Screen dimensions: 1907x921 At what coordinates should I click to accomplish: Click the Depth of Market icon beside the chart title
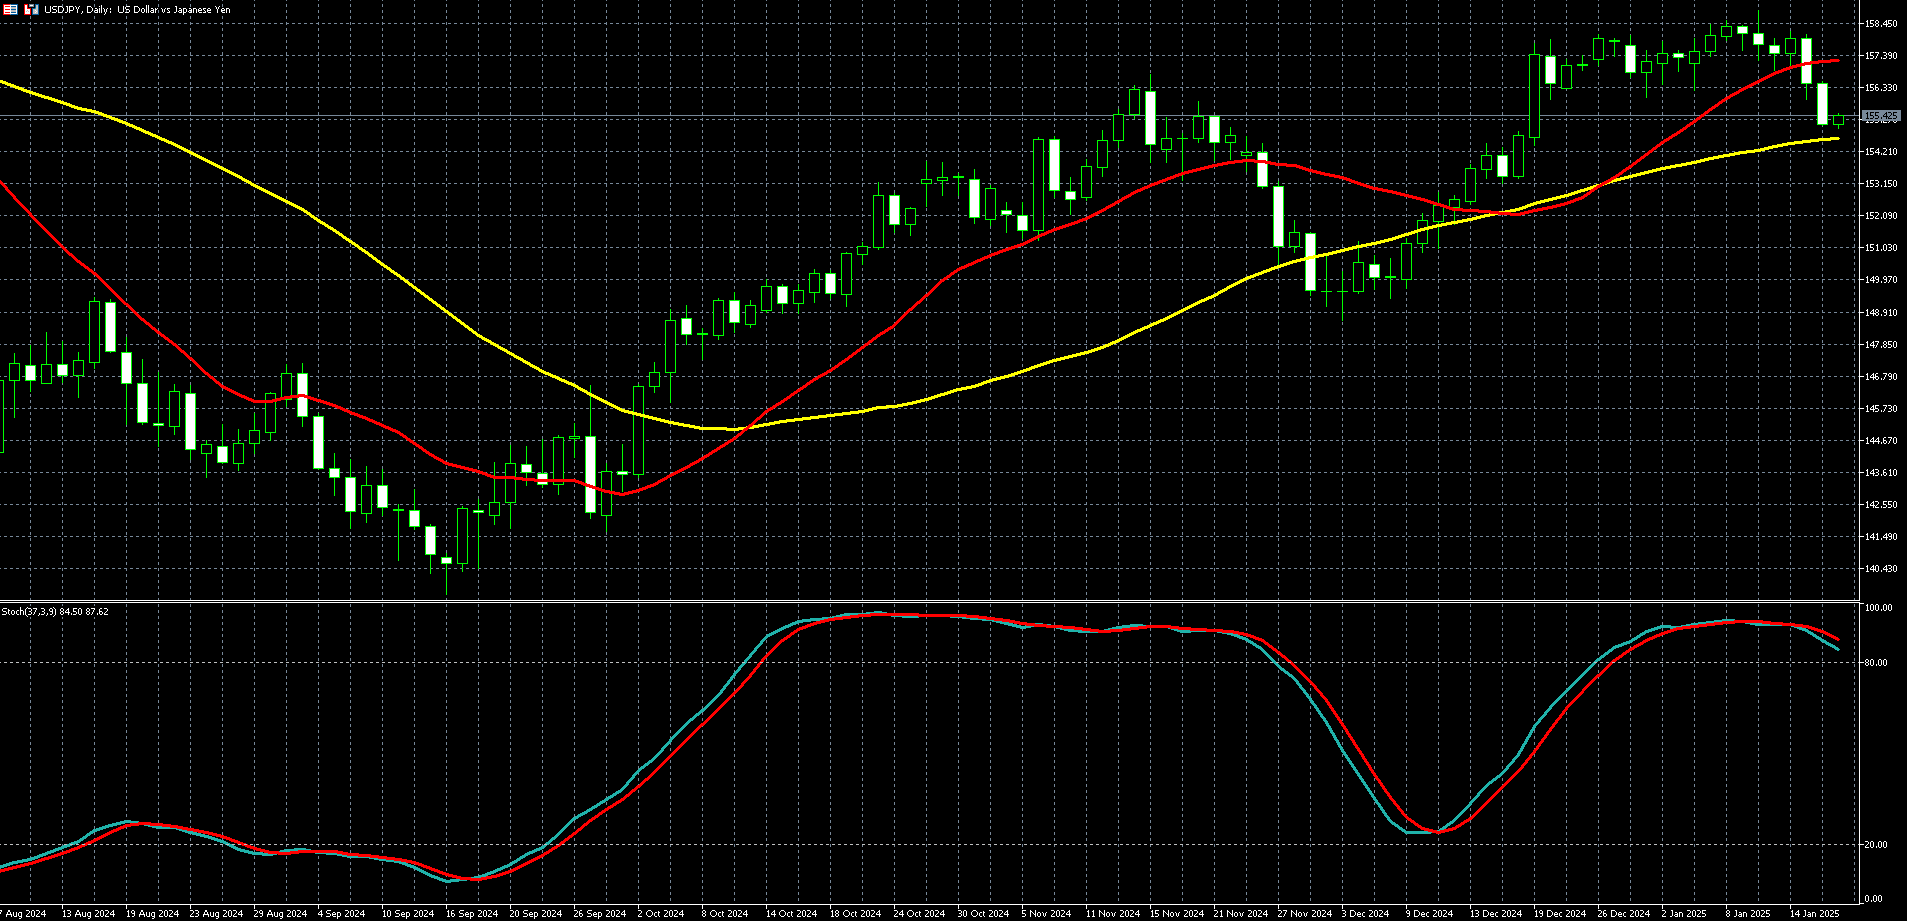click(x=10, y=9)
